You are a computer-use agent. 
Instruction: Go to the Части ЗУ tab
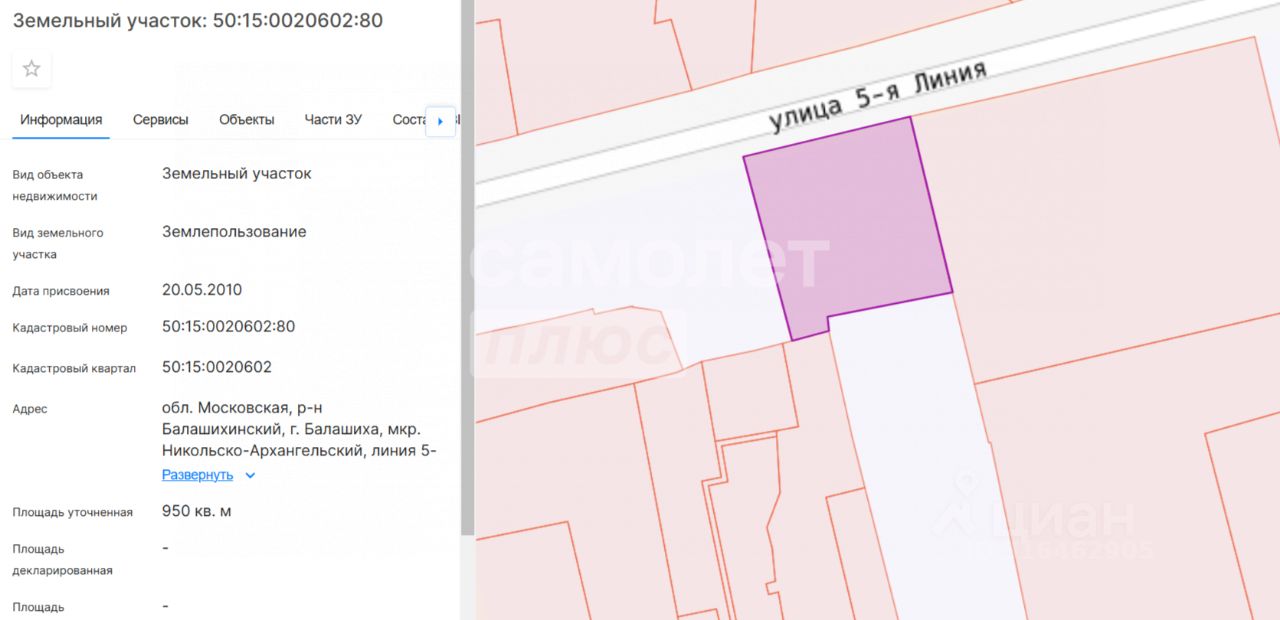333,120
